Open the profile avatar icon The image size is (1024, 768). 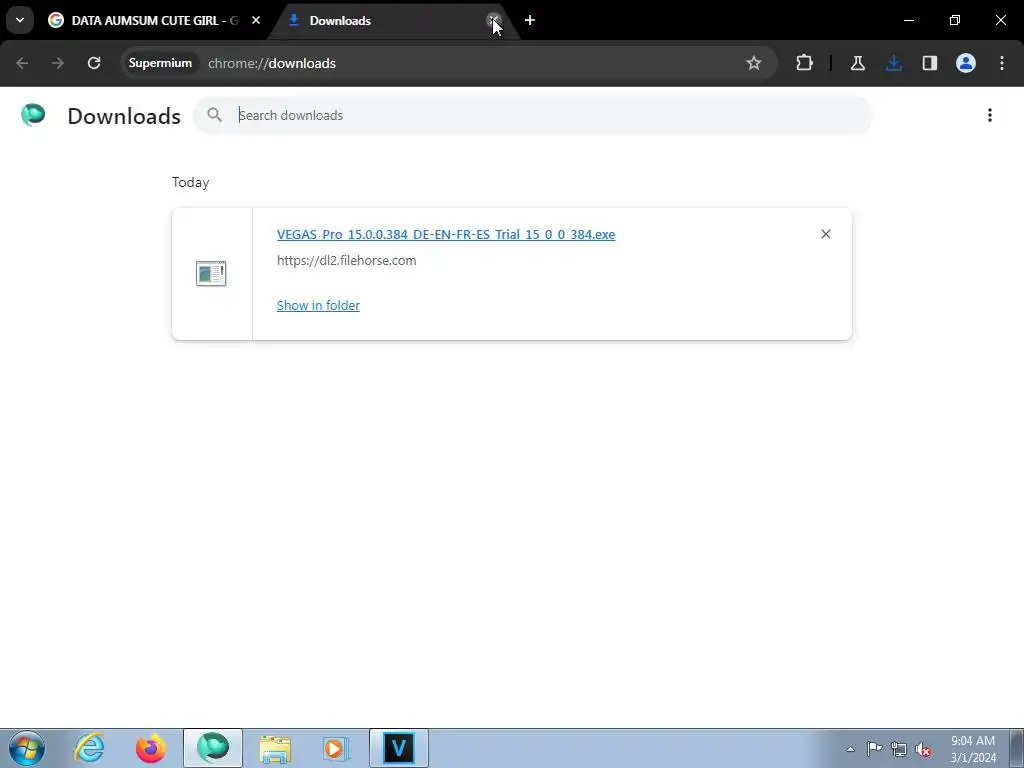click(x=966, y=63)
